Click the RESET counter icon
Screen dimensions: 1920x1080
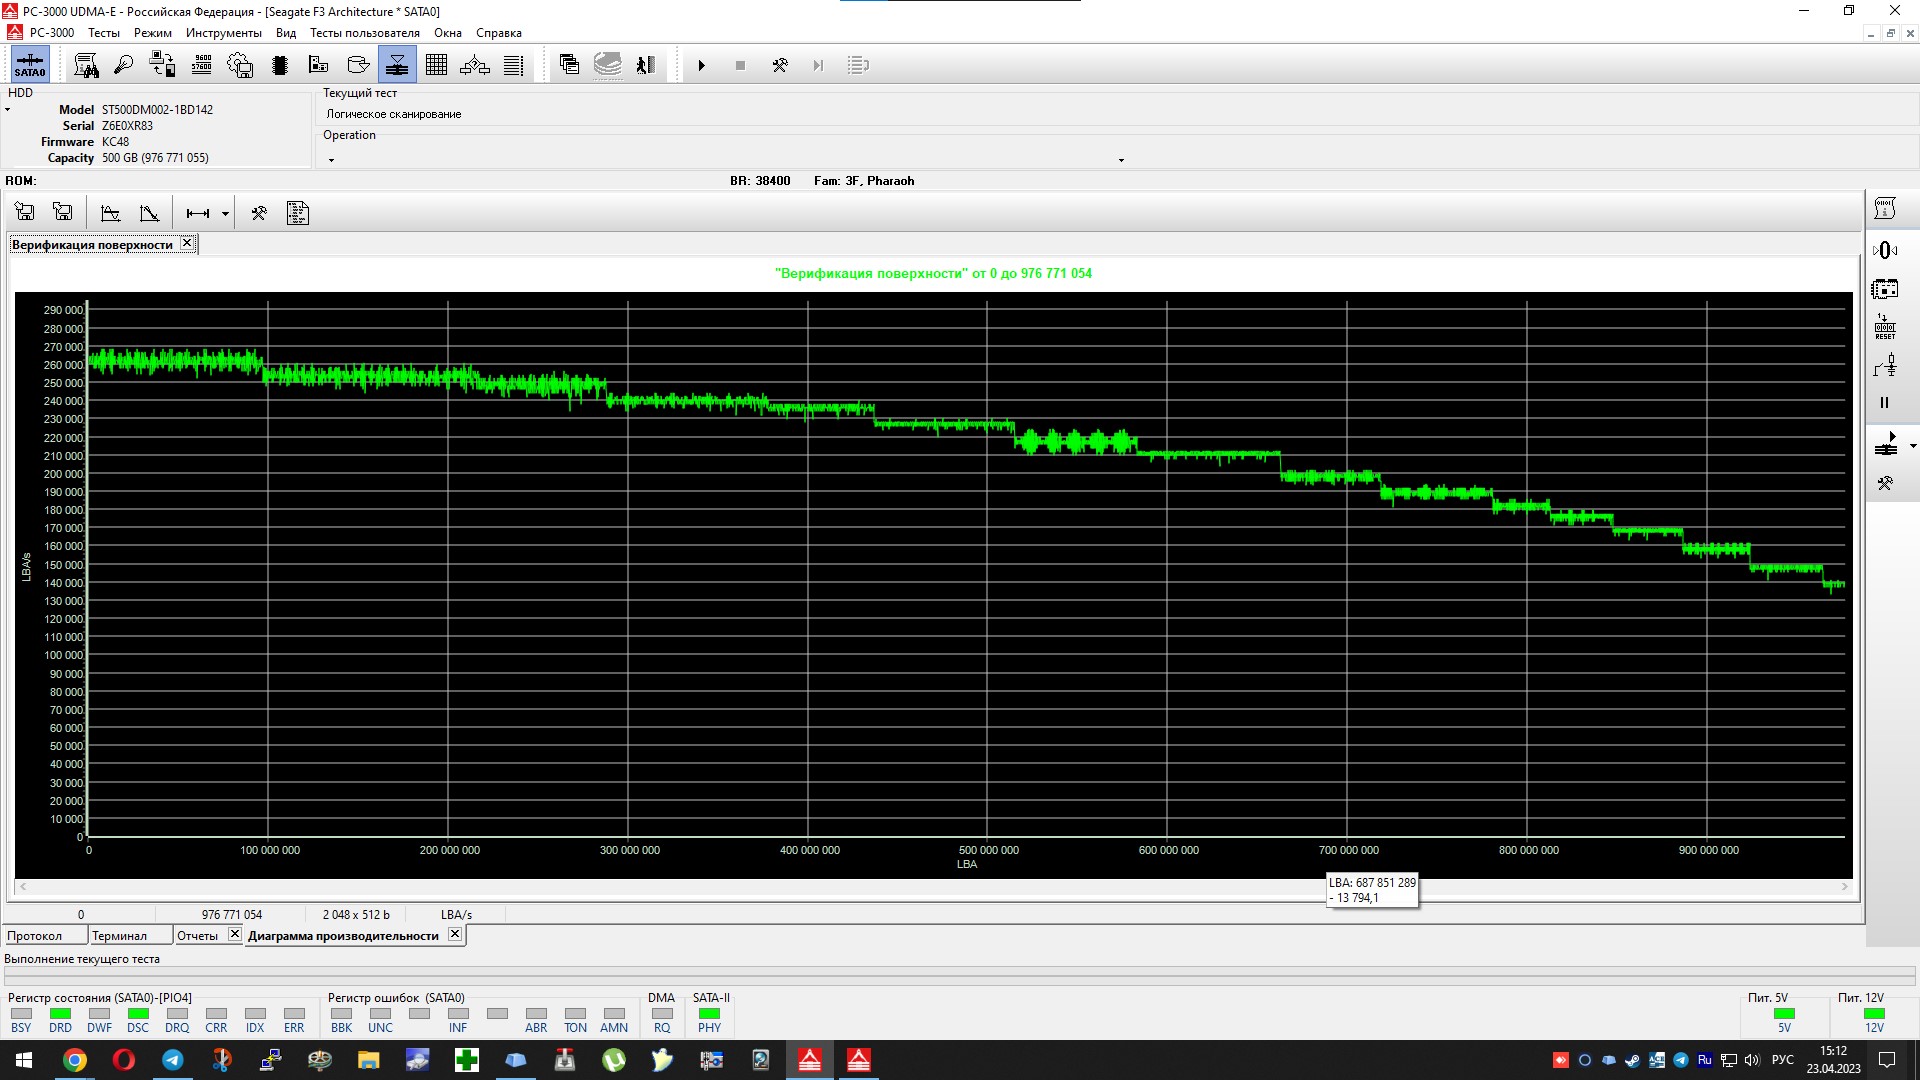click(1885, 327)
